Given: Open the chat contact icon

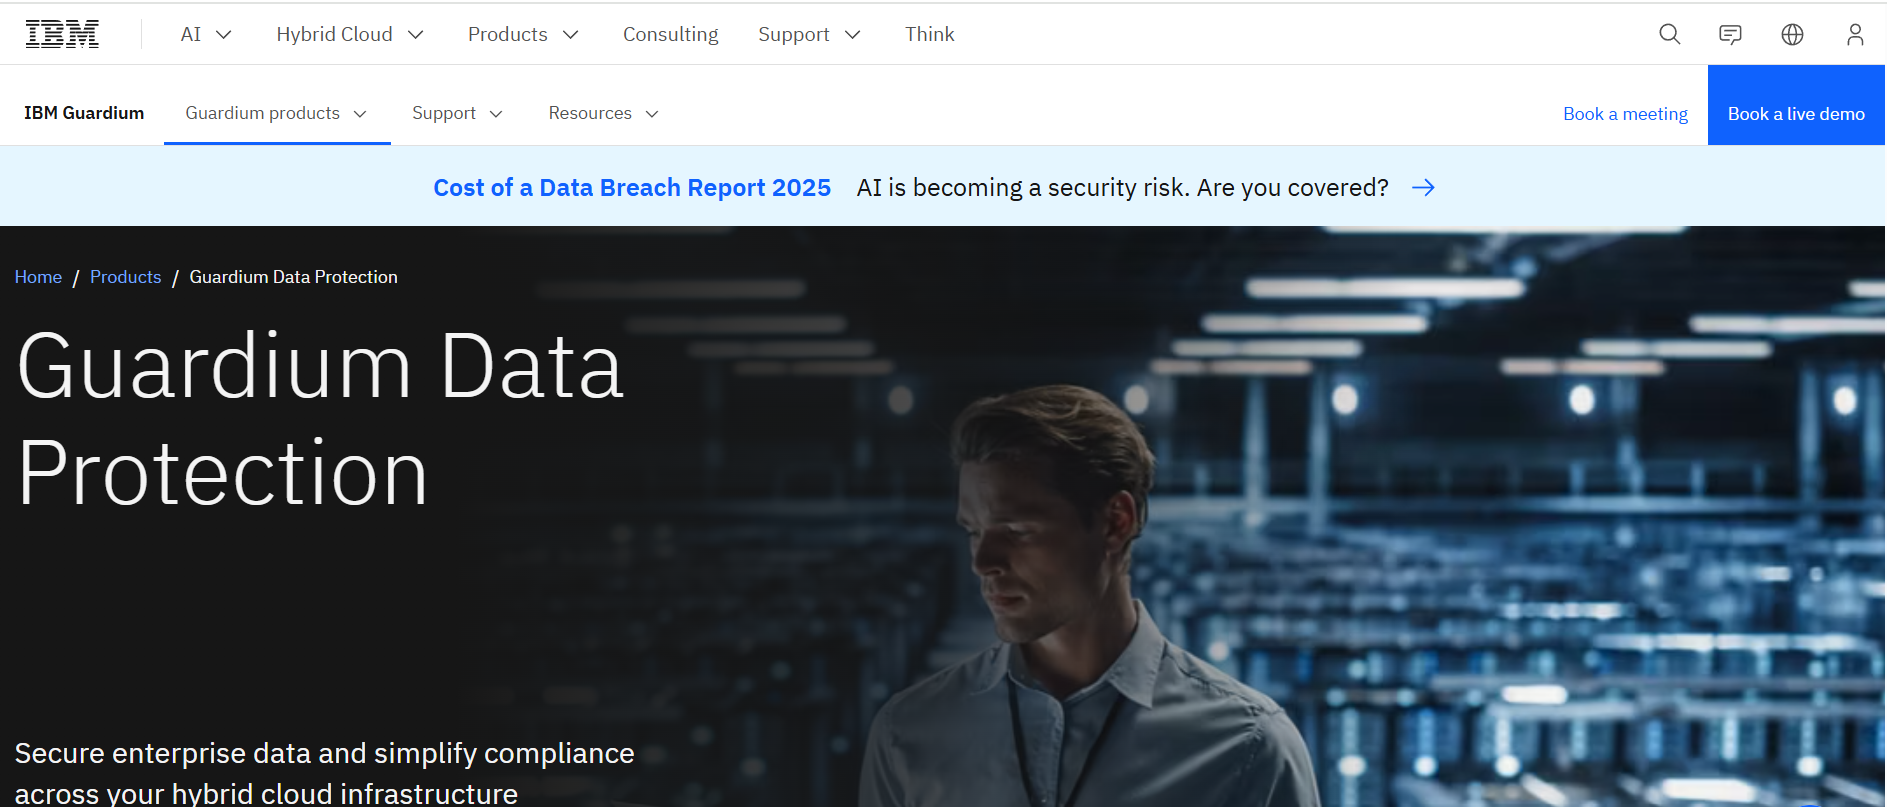Looking at the screenshot, I should point(1730,34).
